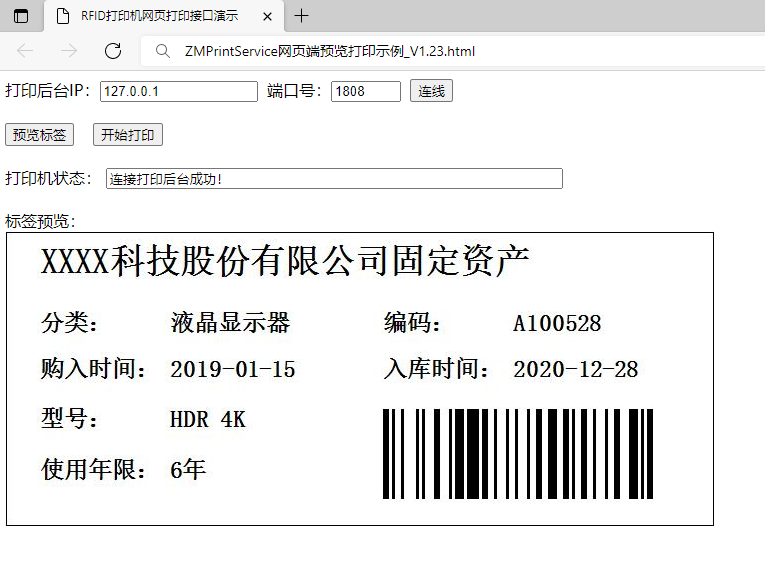
Task: Click the 打印机状态 label
Action: coord(48,178)
